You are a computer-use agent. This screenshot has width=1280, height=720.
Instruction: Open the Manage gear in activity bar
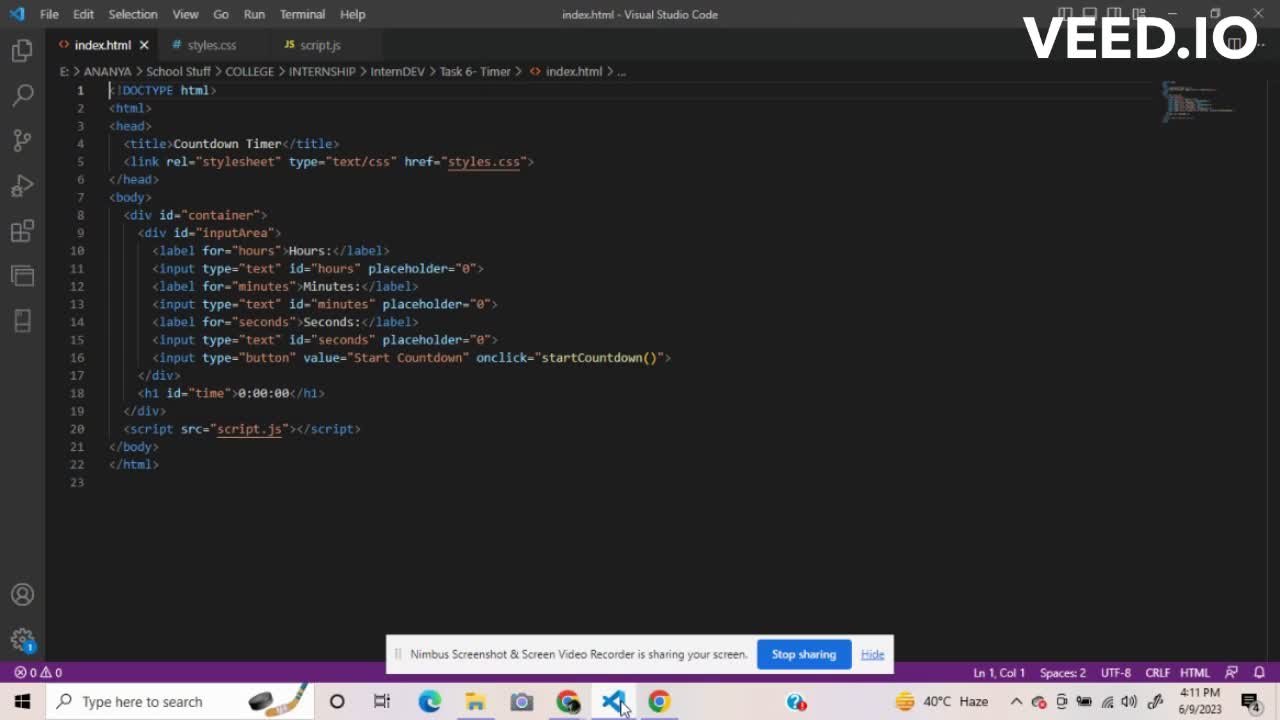[22, 640]
